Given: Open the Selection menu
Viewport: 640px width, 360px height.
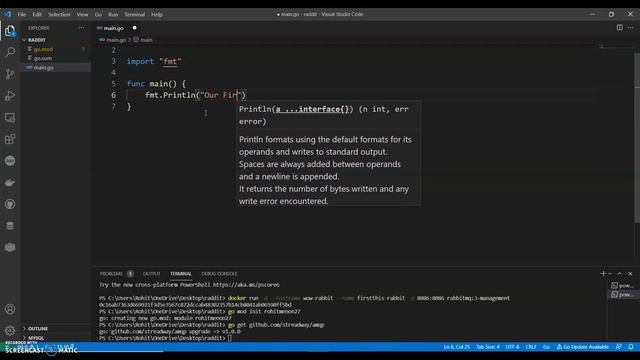Looking at the screenshot, I should tap(59, 14).
